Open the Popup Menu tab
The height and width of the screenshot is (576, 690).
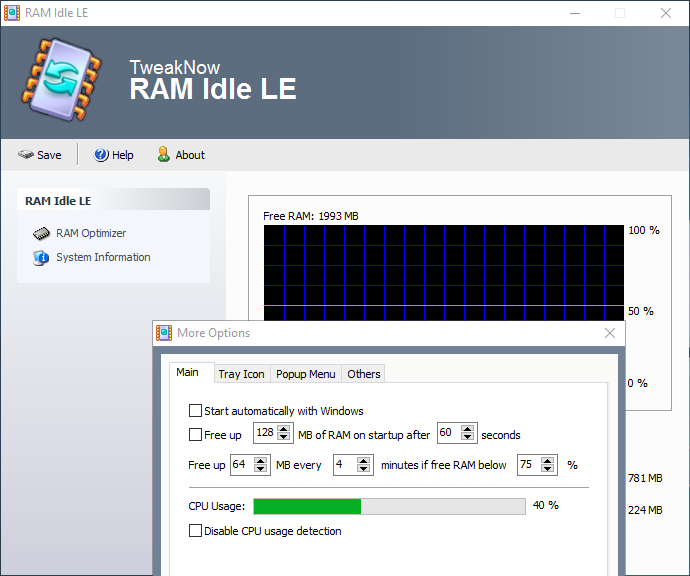click(x=306, y=374)
